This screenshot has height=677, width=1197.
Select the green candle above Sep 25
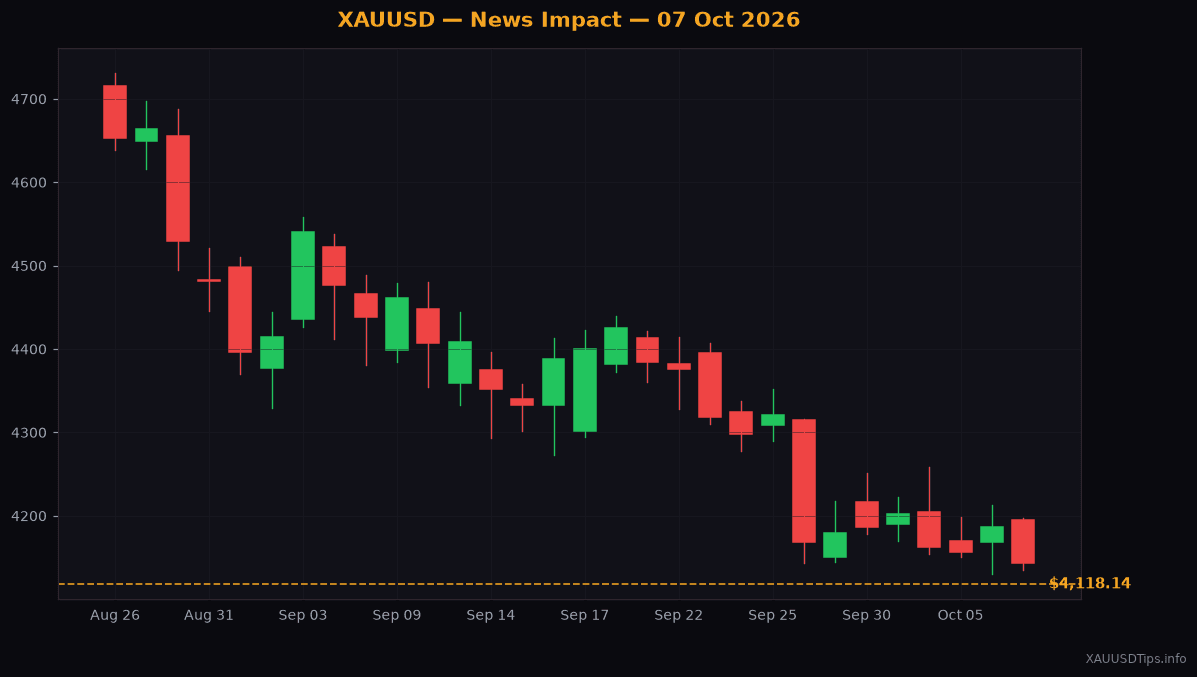click(773, 420)
